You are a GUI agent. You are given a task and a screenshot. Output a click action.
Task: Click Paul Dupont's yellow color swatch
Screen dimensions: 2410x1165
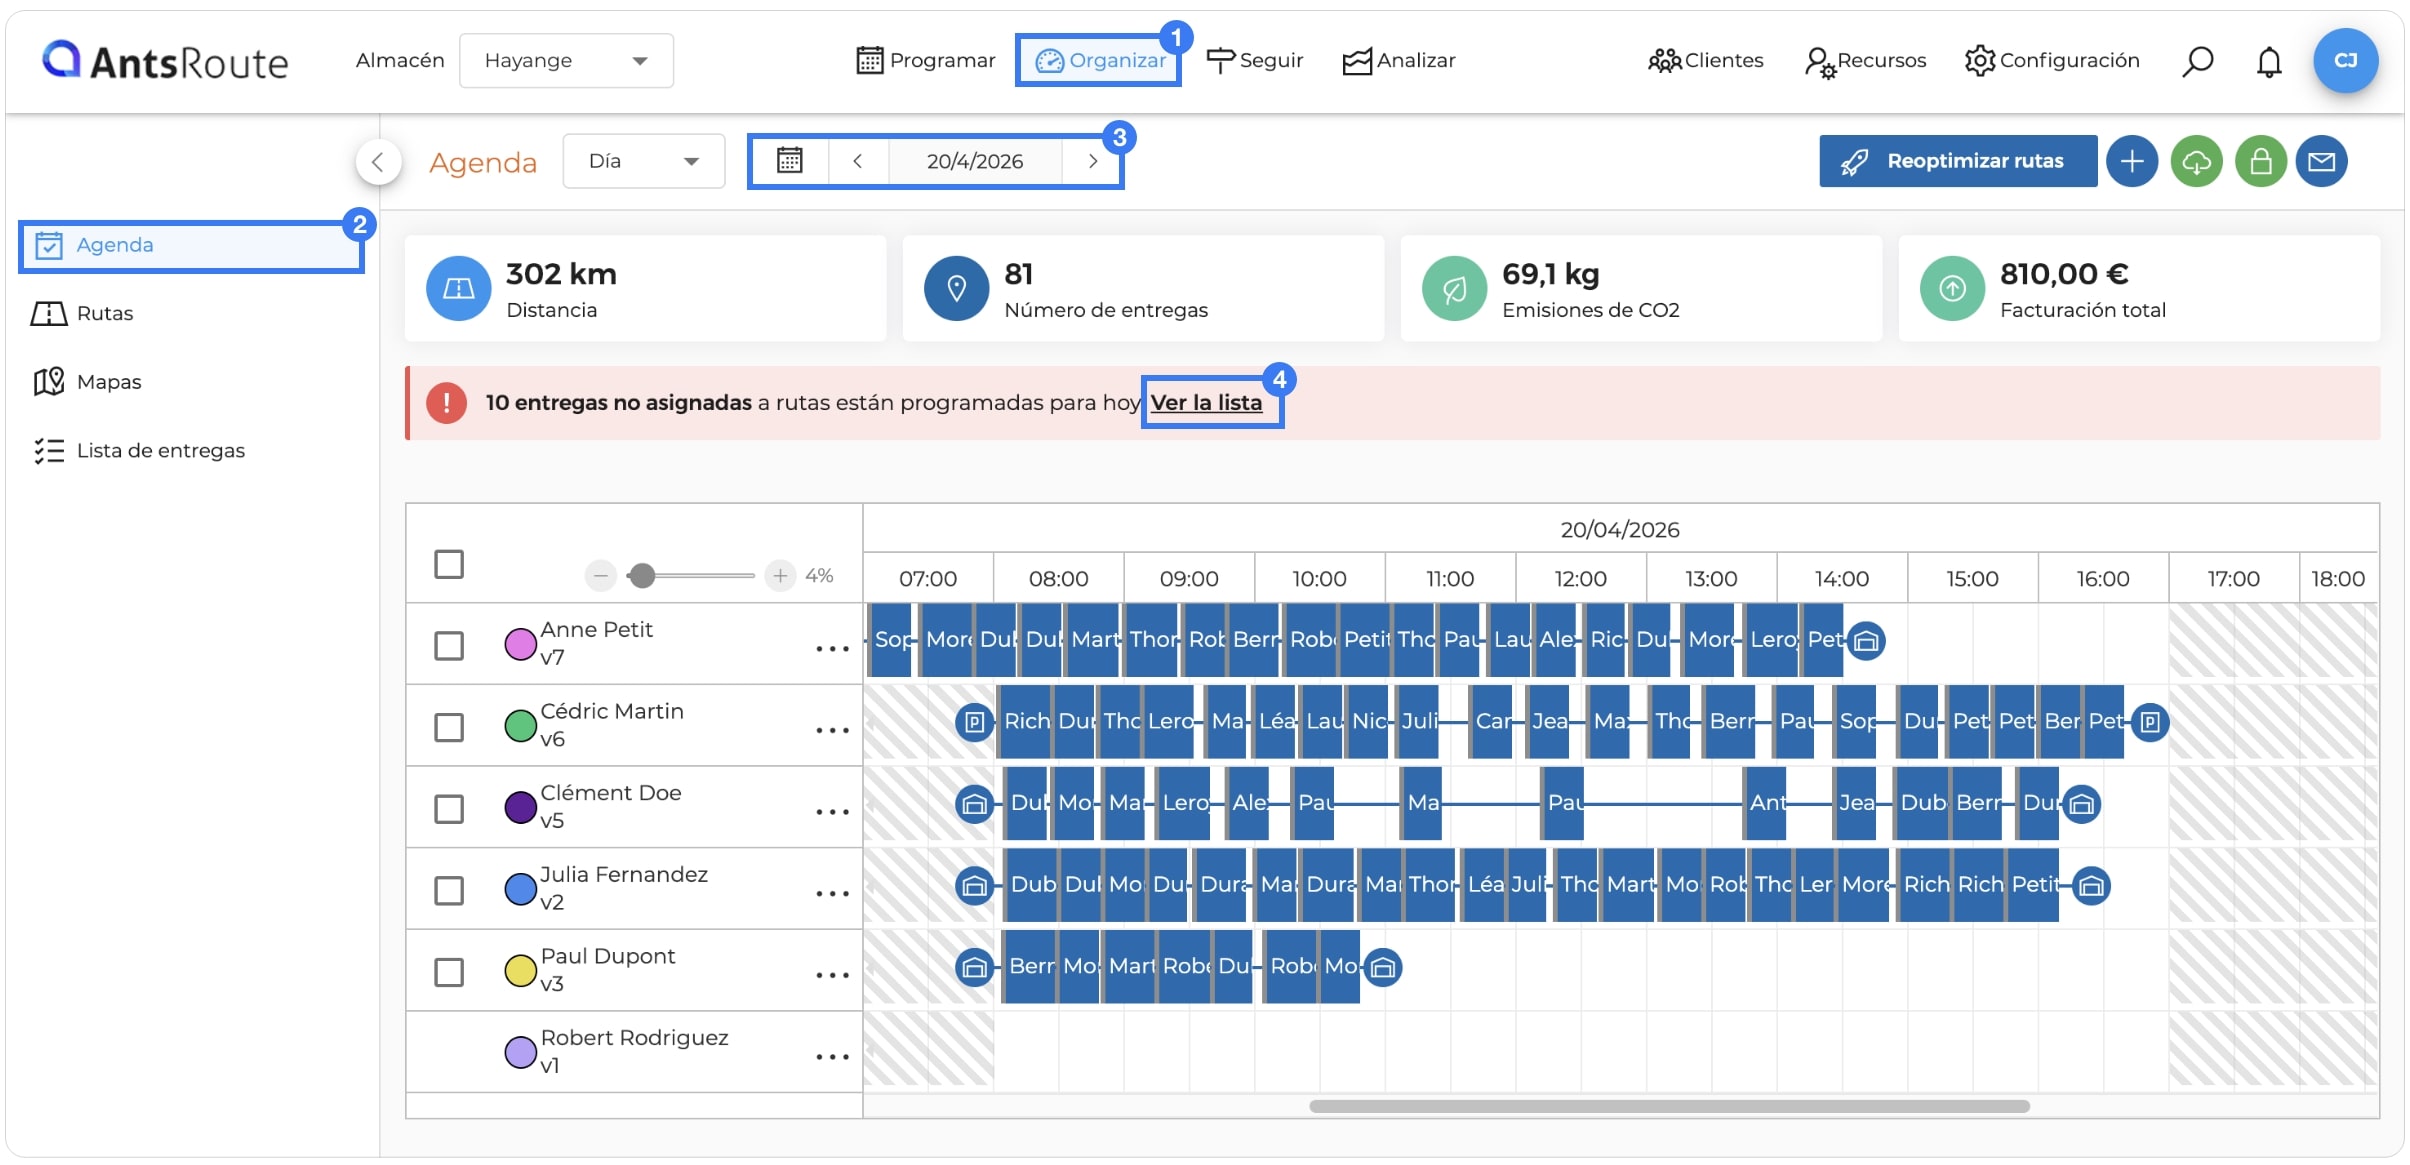[520, 970]
